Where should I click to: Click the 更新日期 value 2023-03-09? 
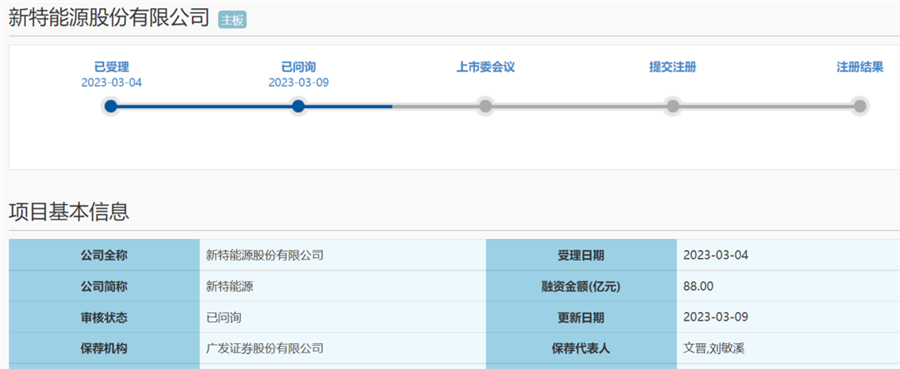click(716, 317)
